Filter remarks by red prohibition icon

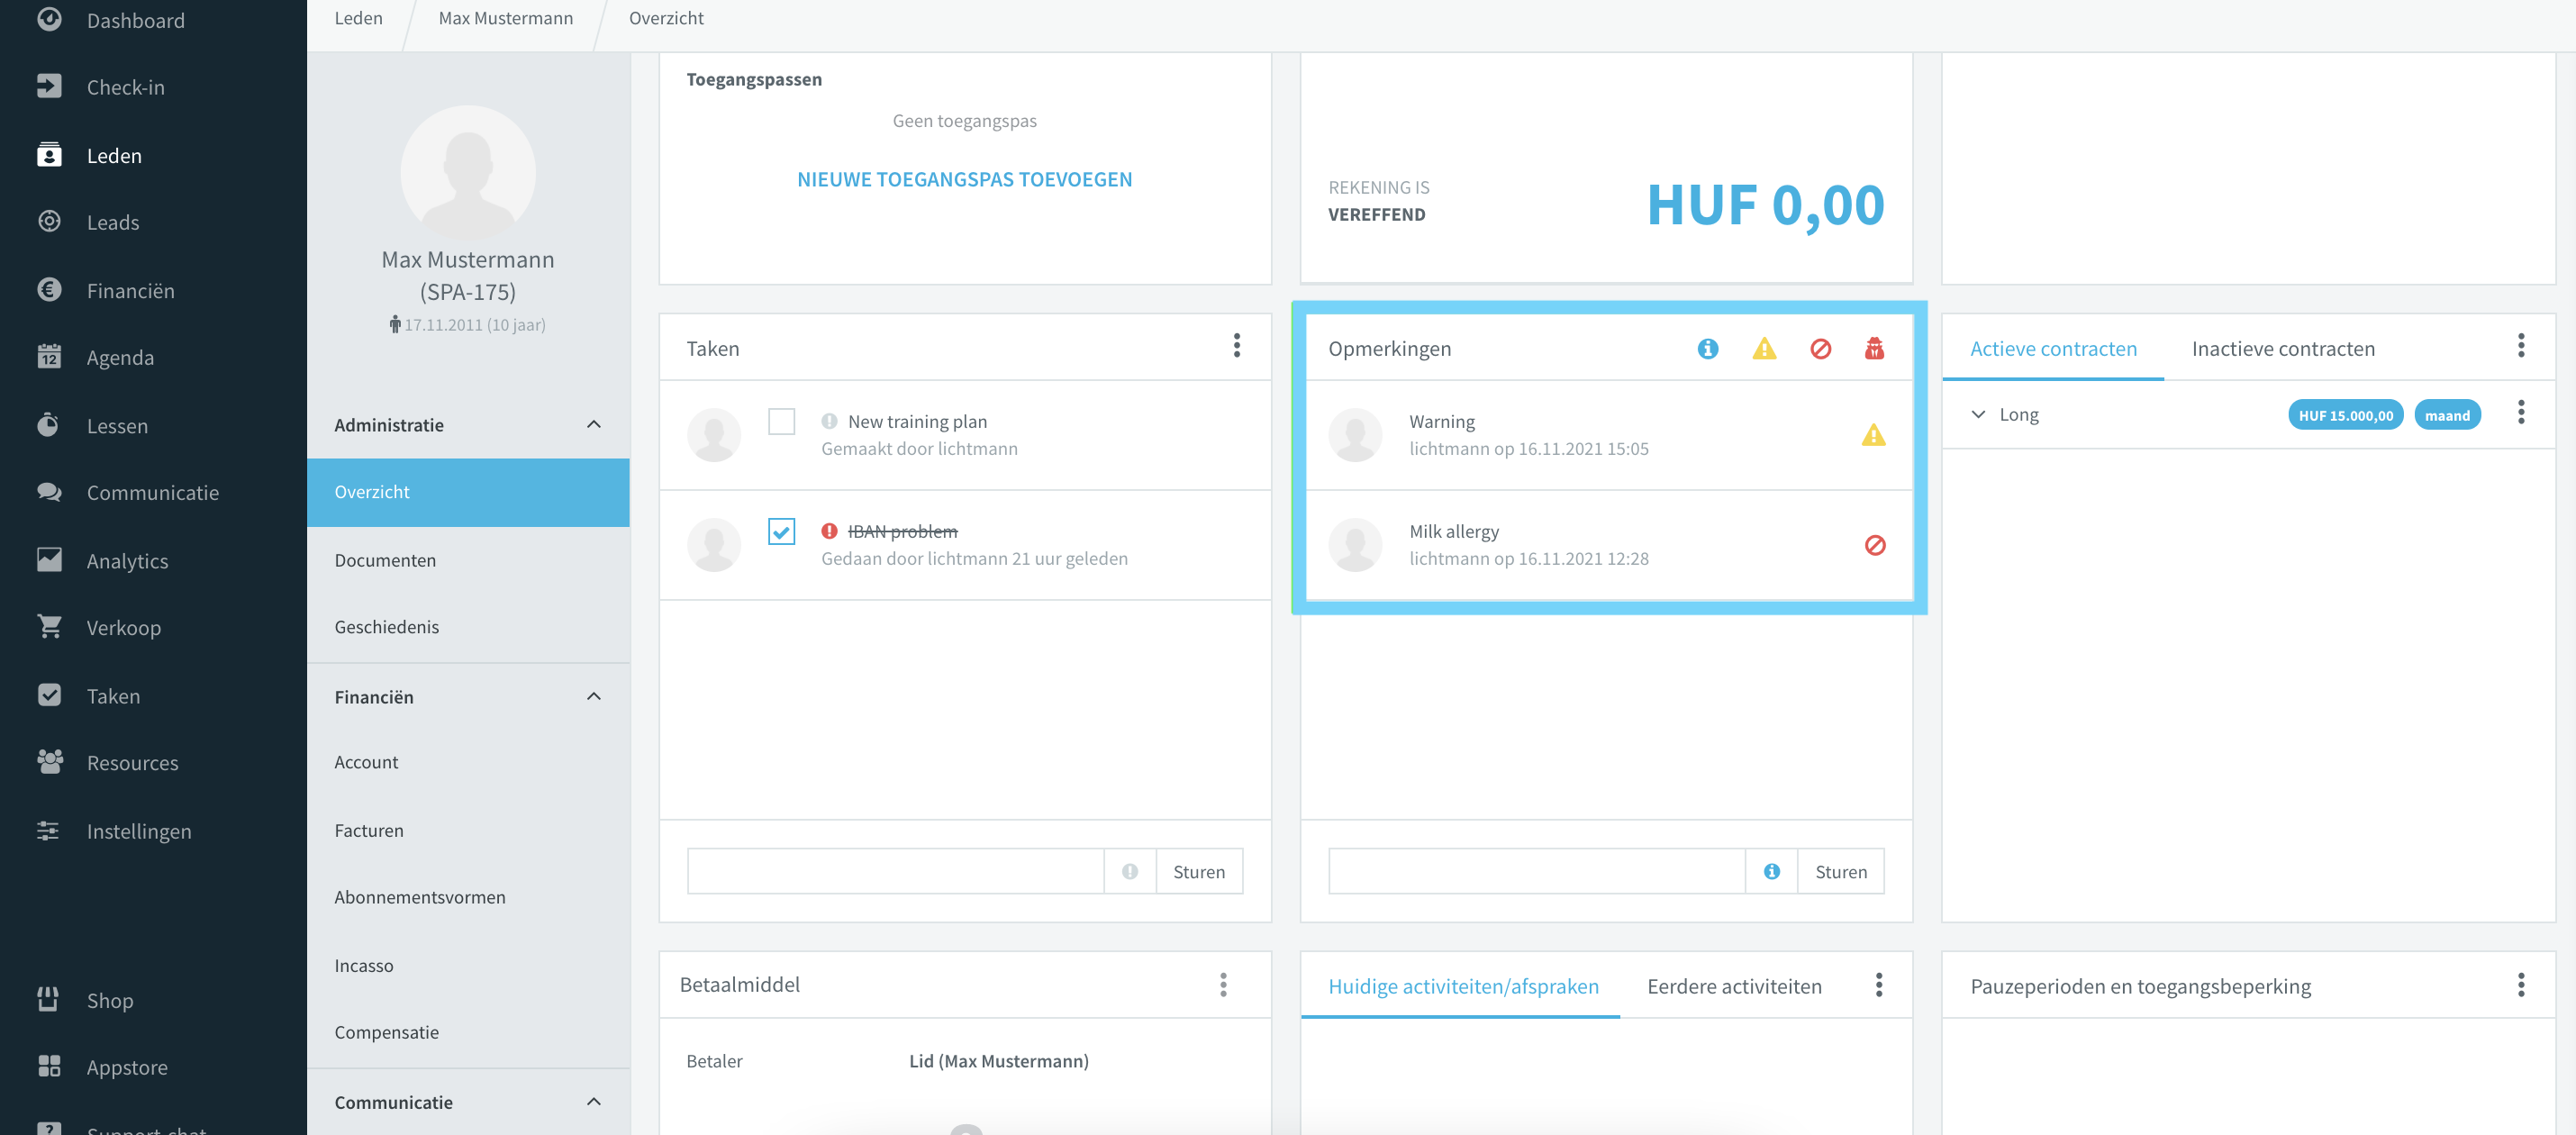[1820, 348]
